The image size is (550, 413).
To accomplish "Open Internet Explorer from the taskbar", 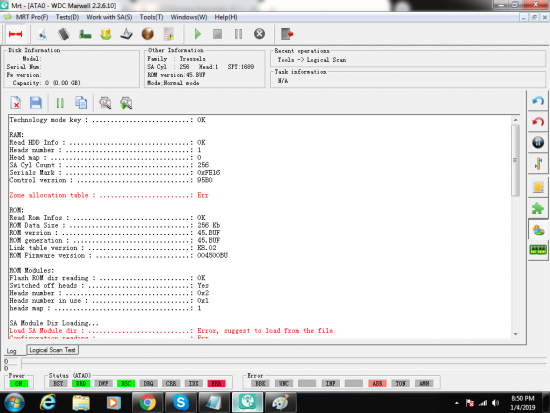I will point(48,402).
